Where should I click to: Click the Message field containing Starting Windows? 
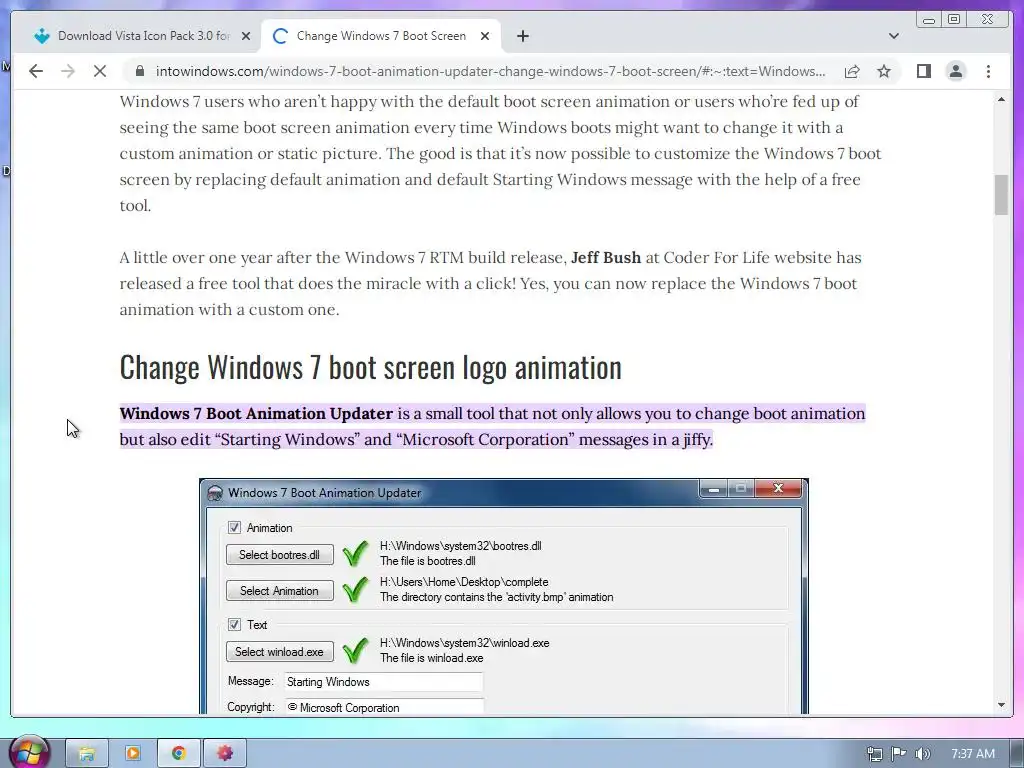coord(384,681)
